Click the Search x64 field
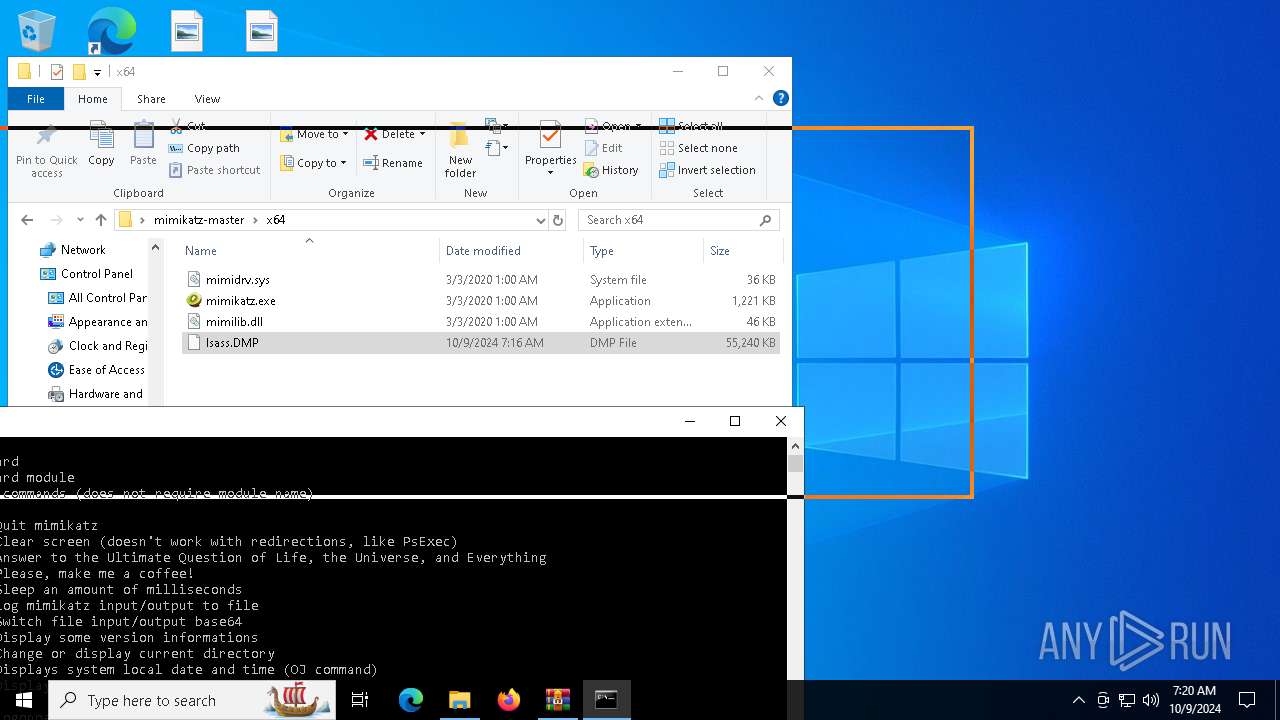1280x720 pixels. point(678,220)
